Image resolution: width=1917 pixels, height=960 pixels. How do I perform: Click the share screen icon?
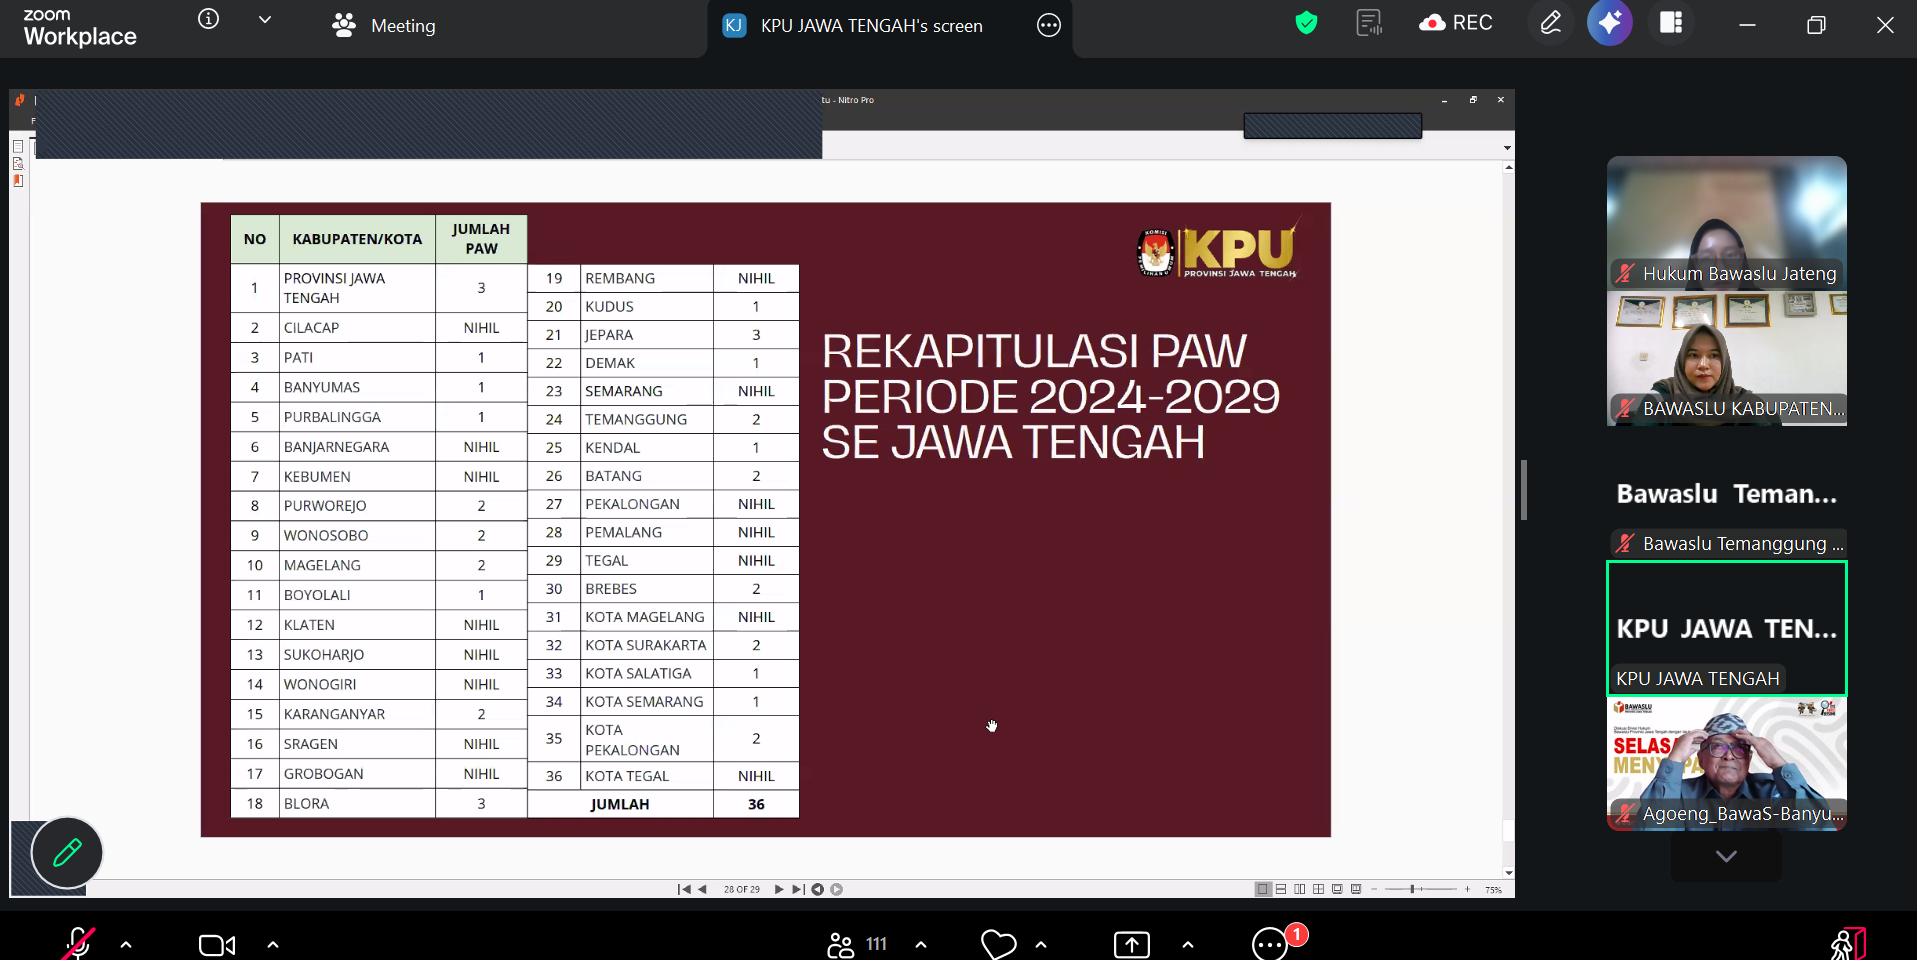pos(1132,944)
